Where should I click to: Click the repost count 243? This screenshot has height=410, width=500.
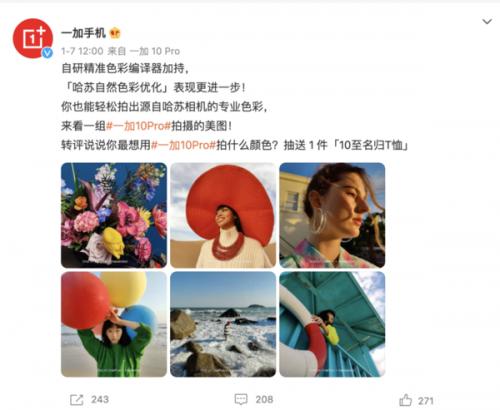(x=100, y=399)
